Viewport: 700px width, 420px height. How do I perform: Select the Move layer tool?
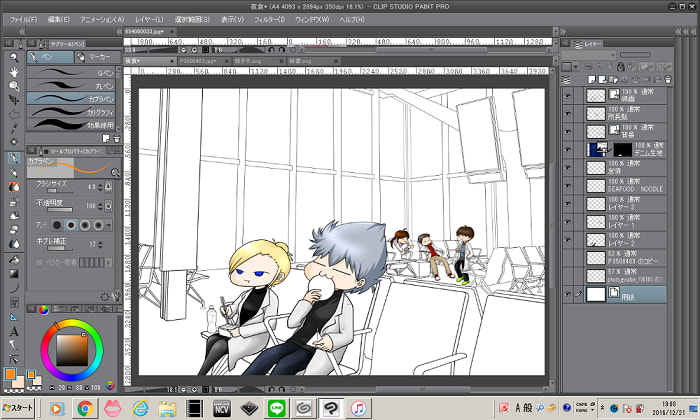click(14, 100)
